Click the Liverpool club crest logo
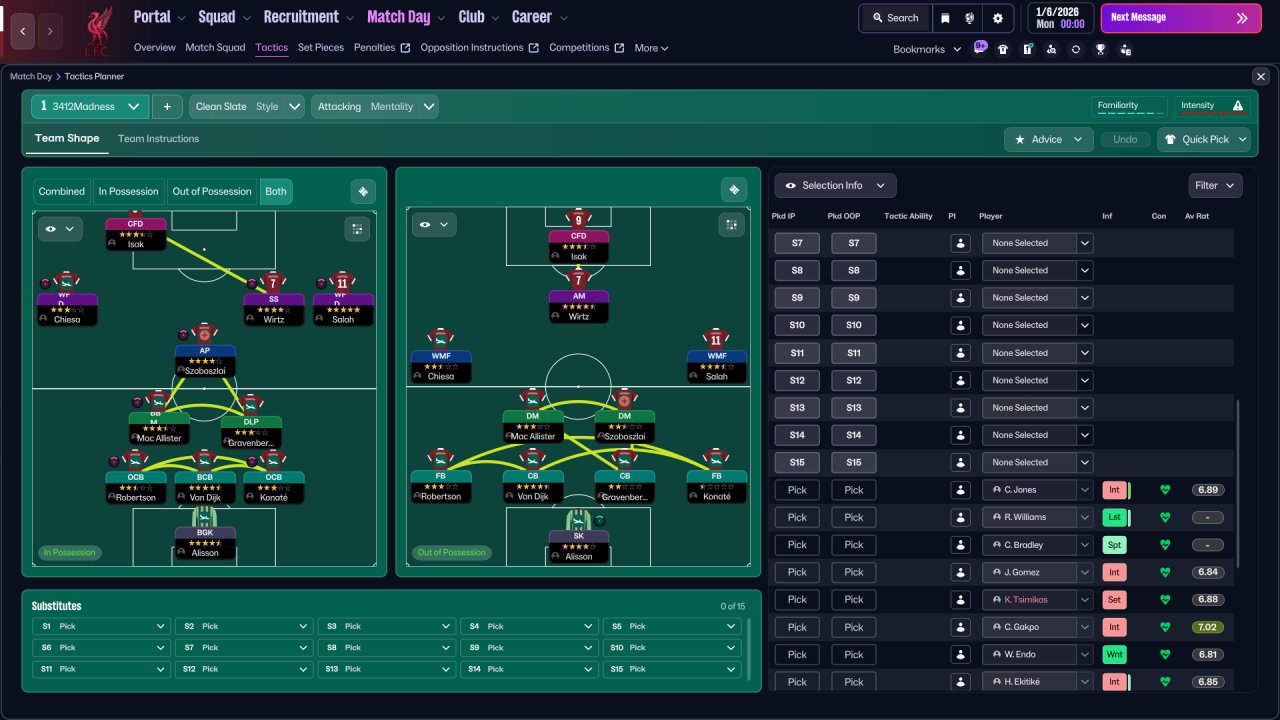The width and height of the screenshot is (1280, 720). click(x=98, y=31)
